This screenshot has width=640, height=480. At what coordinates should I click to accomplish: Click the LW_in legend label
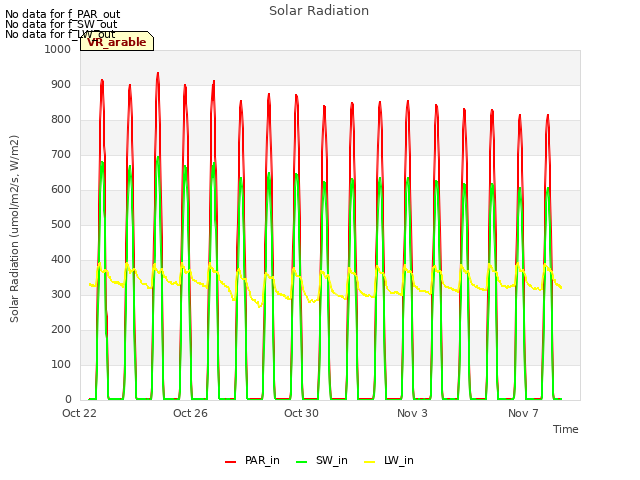pos(398,460)
